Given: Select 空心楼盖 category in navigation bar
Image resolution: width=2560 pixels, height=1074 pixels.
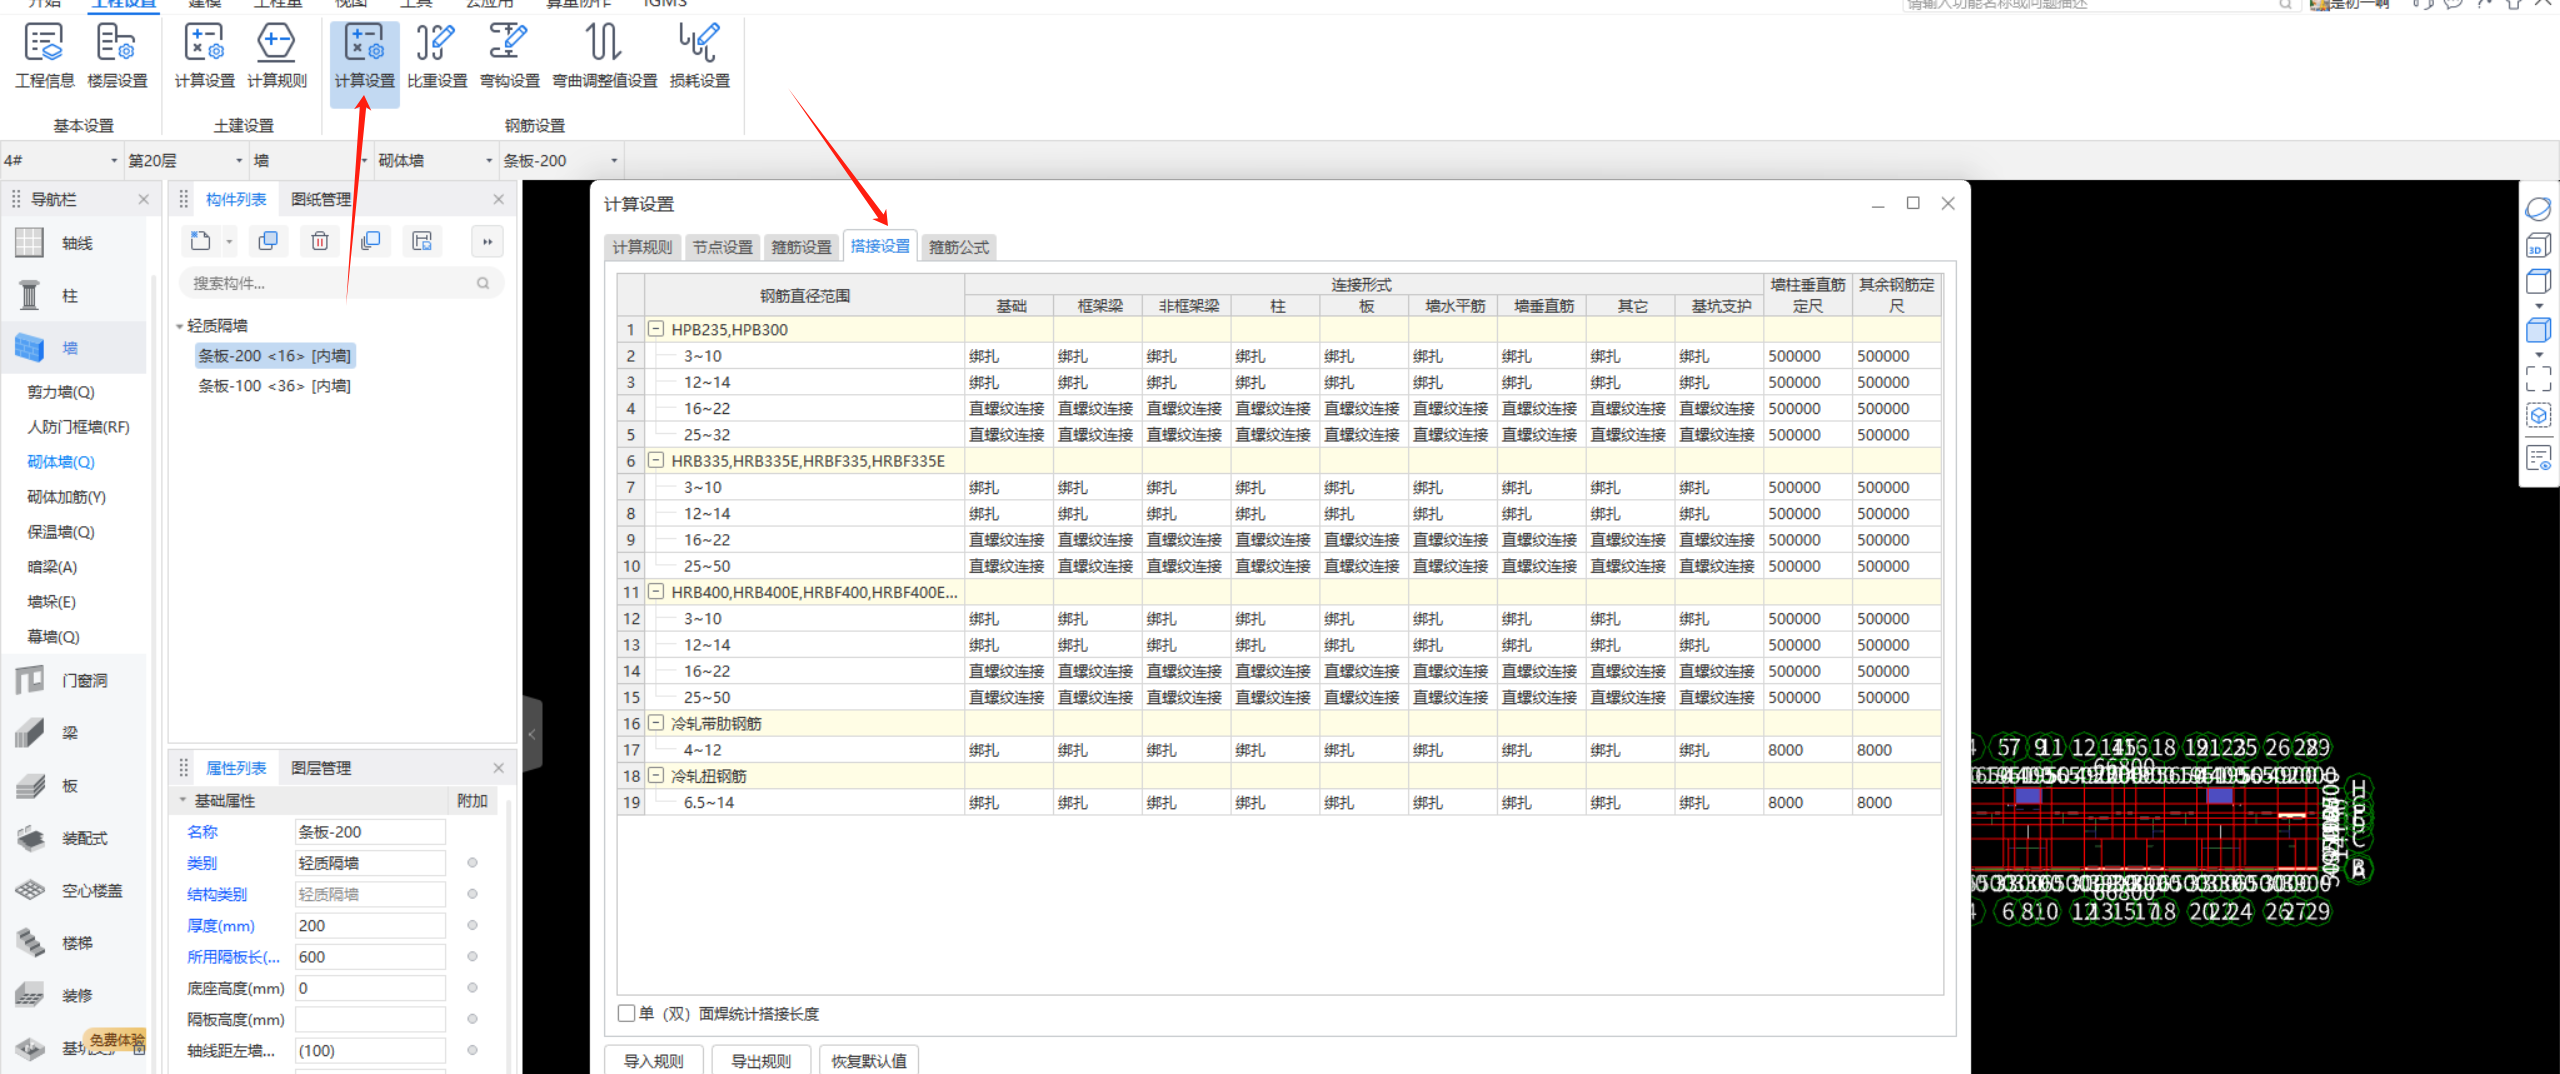Looking at the screenshot, I should click(x=74, y=891).
